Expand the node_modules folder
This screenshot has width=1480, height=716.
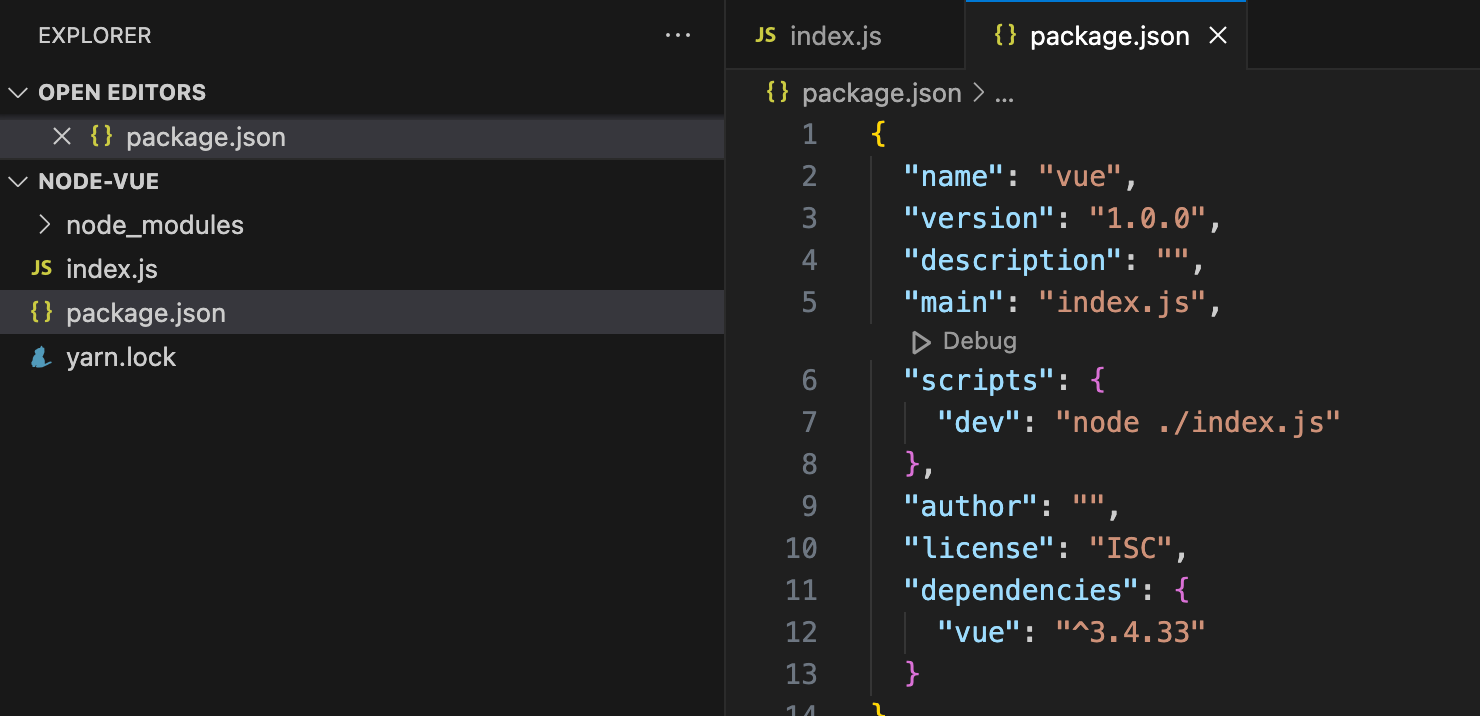tap(43, 225)
